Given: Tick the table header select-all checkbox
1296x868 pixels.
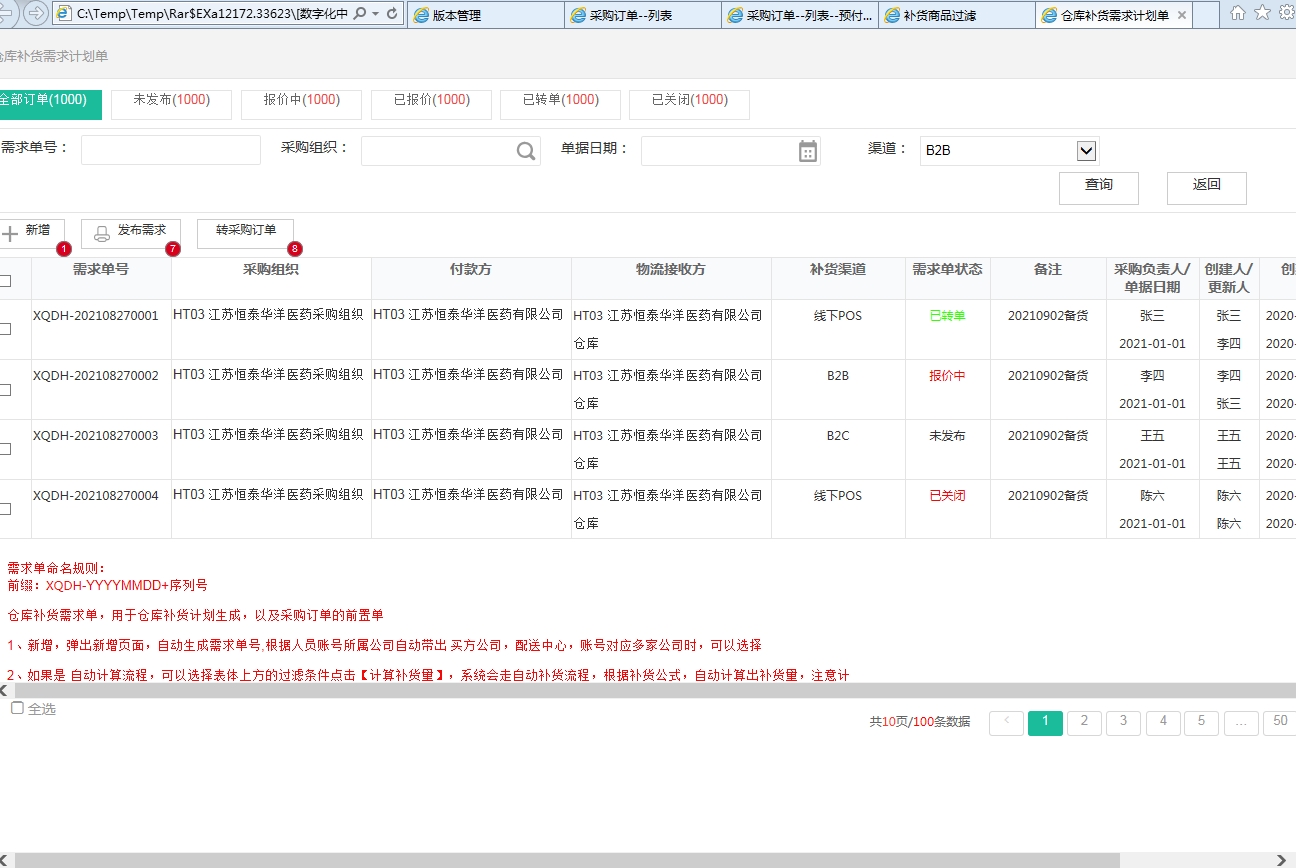Looking at the screenshot, I should (5, 281).
